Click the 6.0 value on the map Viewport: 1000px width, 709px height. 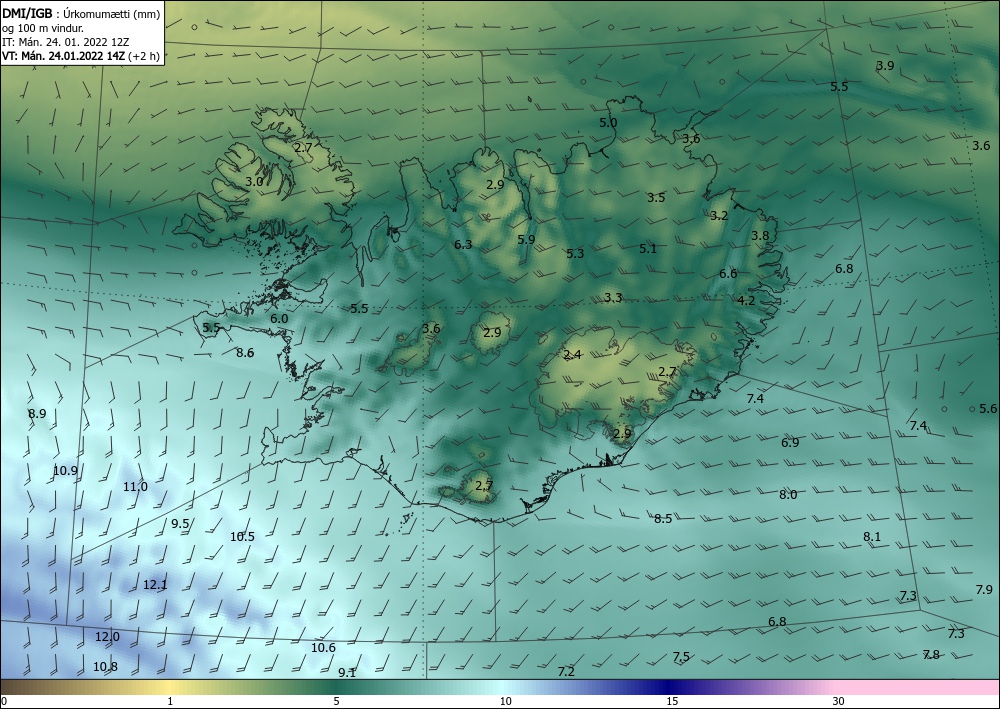click(x=279, y=318)
